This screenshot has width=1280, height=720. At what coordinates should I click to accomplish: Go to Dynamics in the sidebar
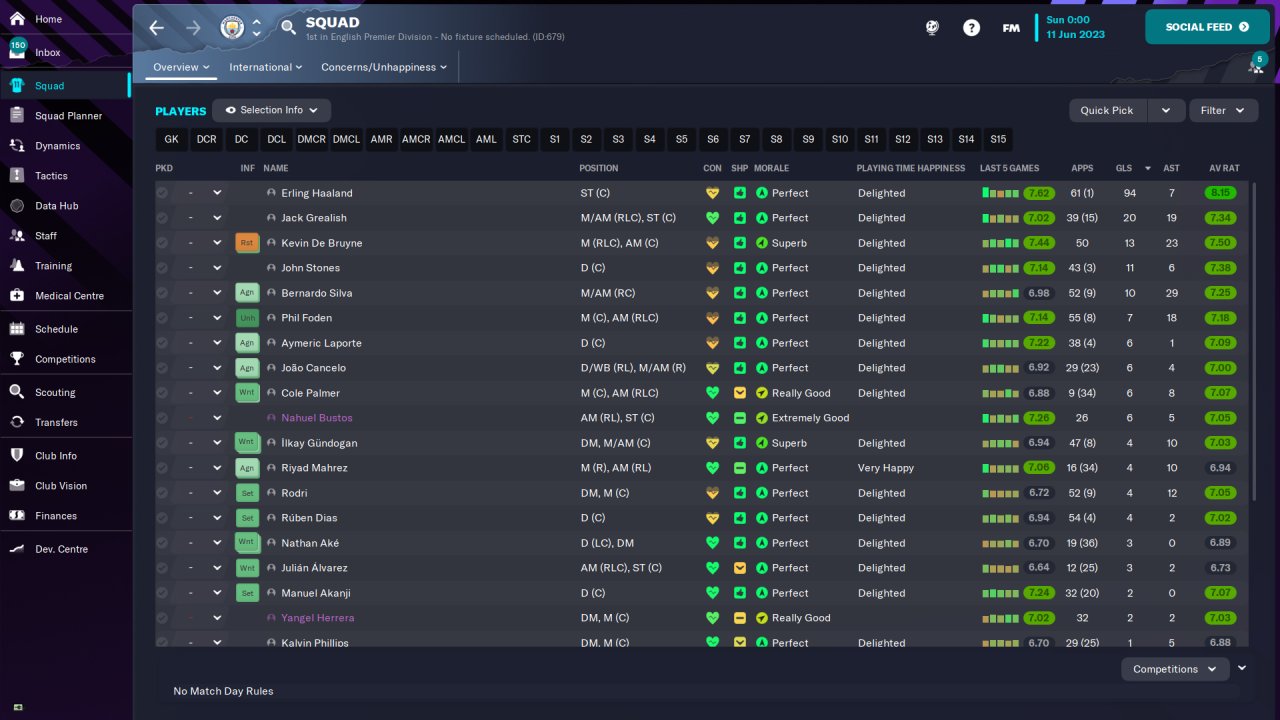point(66,146)
